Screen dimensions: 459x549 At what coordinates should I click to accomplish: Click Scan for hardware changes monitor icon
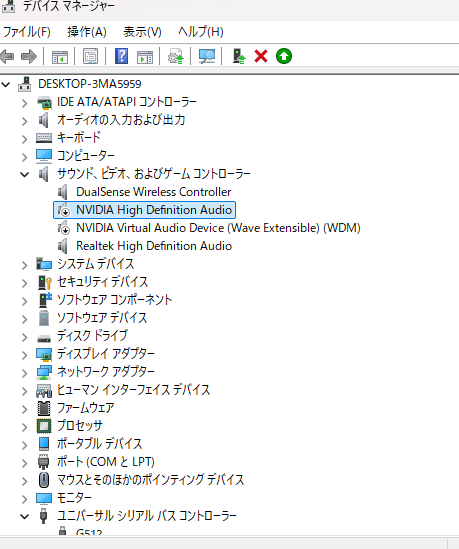pyautogui.click(x=207, y=56)
